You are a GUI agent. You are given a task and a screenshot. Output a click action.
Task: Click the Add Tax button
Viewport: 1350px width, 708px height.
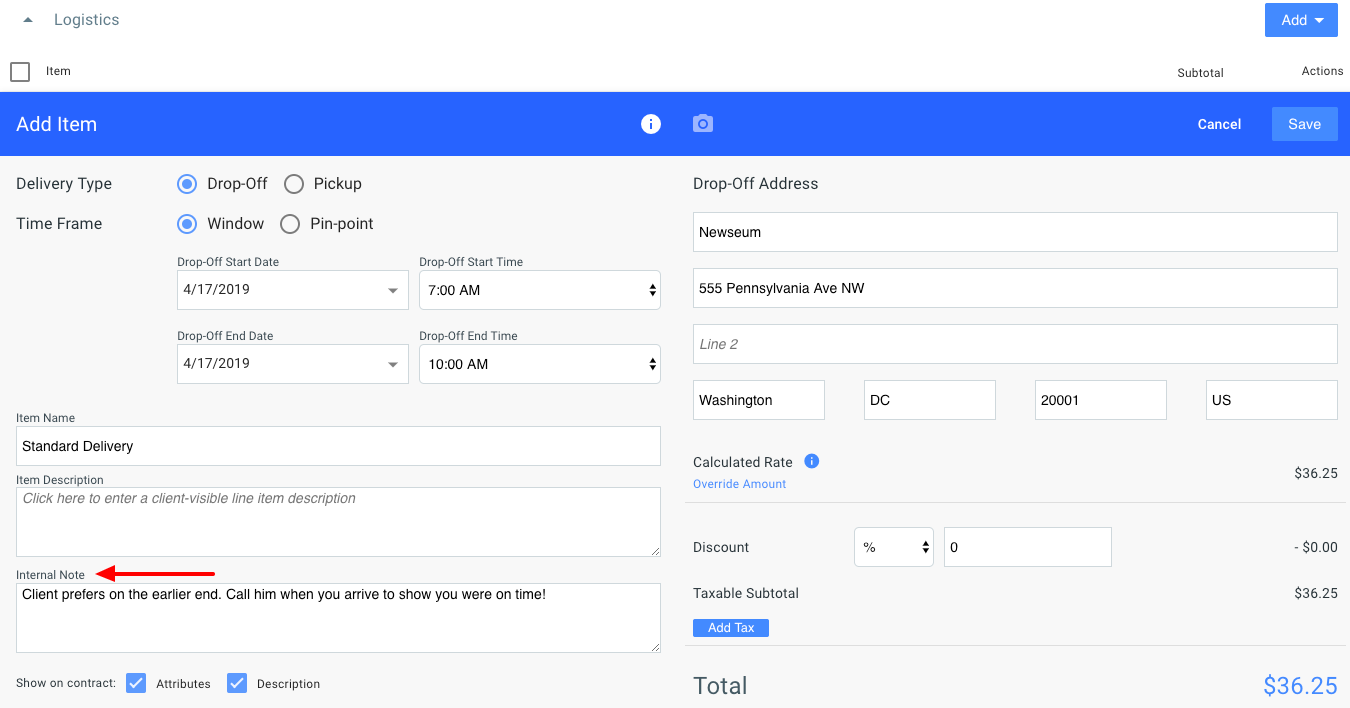[x=731, y=628]
